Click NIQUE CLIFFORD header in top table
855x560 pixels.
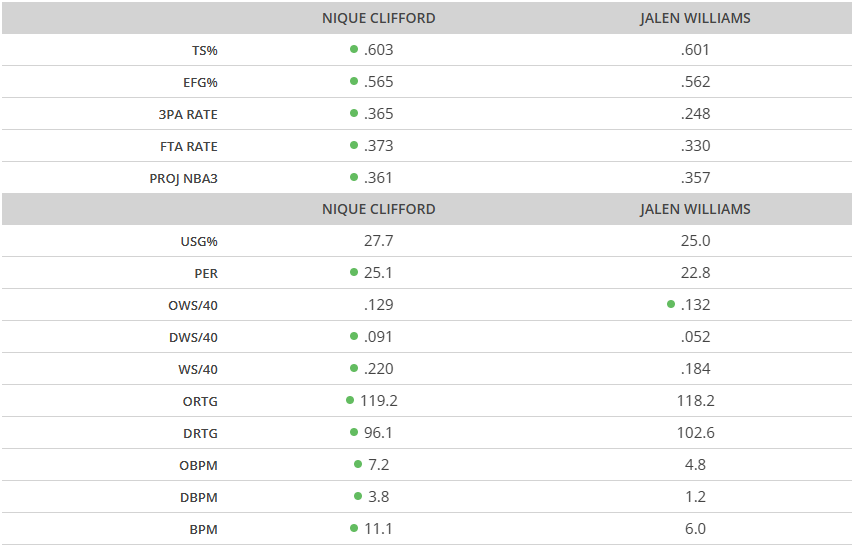378,18
